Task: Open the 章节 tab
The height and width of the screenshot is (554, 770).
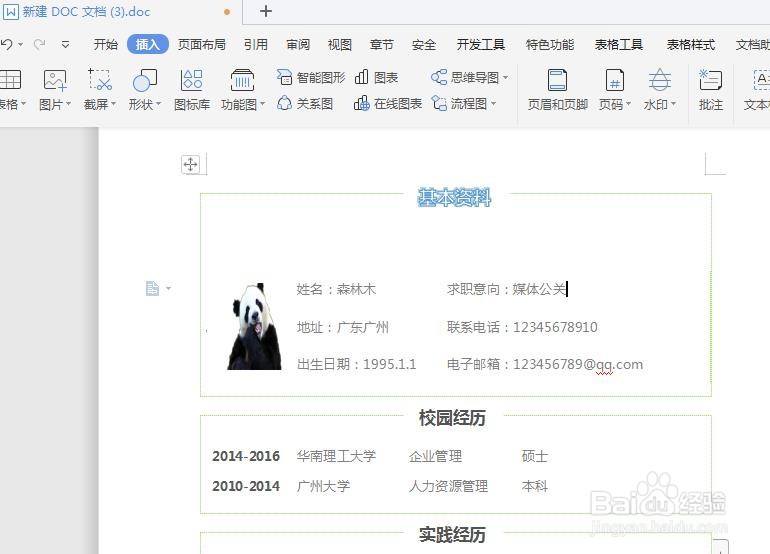Action: [382, 45]
